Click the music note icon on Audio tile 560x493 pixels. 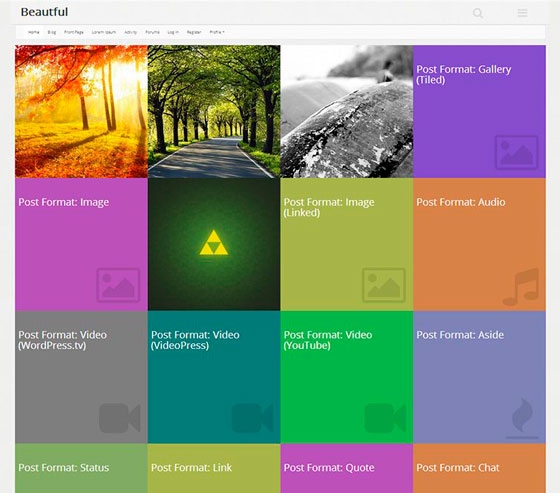pos(521,287)
